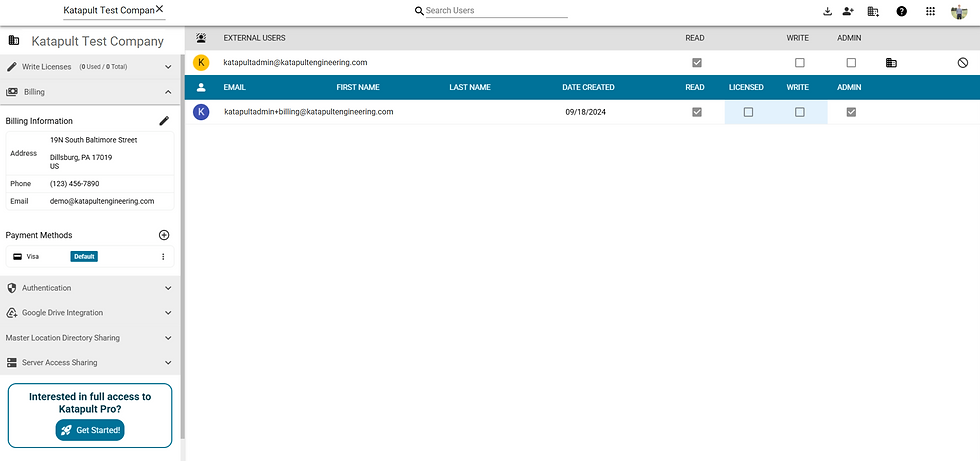The image size is (980, 461).
Task: Collapse the Billing section chevron
Action: [x=168, y=92]
